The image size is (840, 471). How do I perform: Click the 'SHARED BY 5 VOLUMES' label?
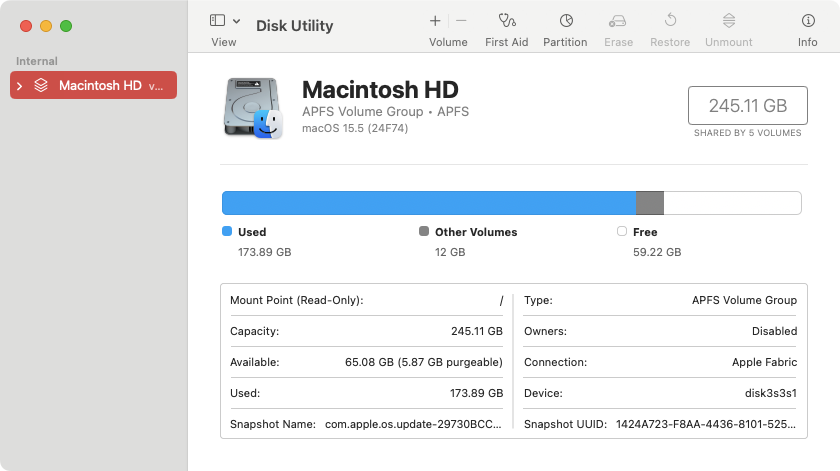tap(748, 133)
